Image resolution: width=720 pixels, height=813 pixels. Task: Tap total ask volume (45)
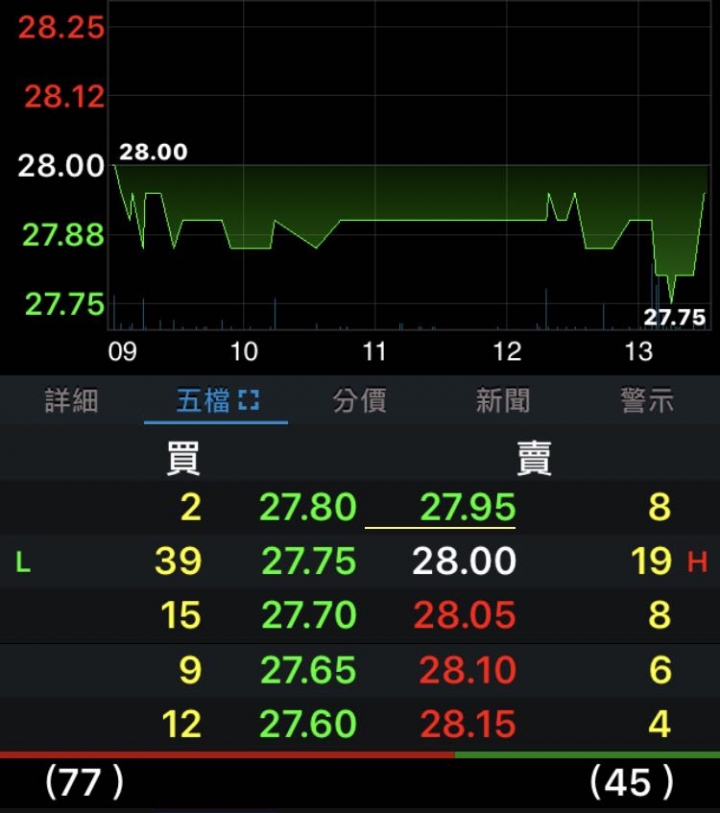[x=632, y=782]
